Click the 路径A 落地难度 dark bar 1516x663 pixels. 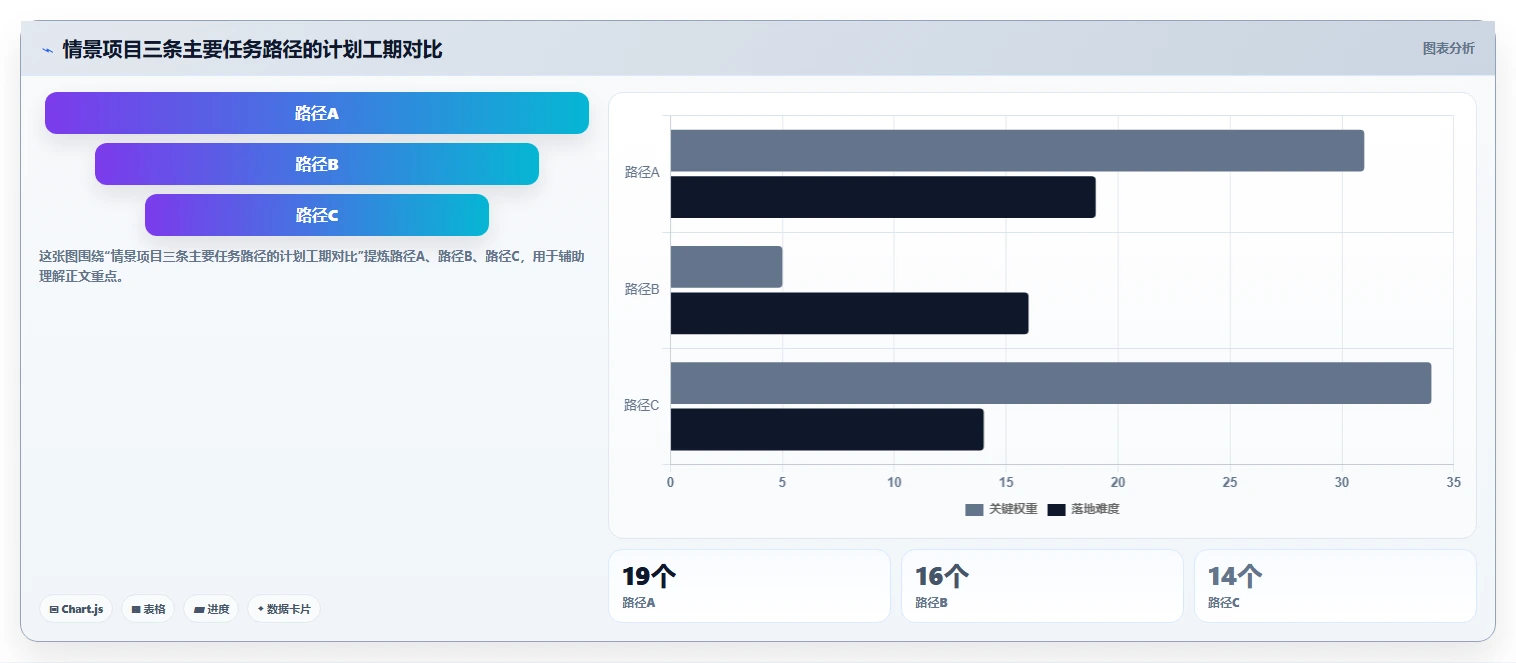coord(883,197)
